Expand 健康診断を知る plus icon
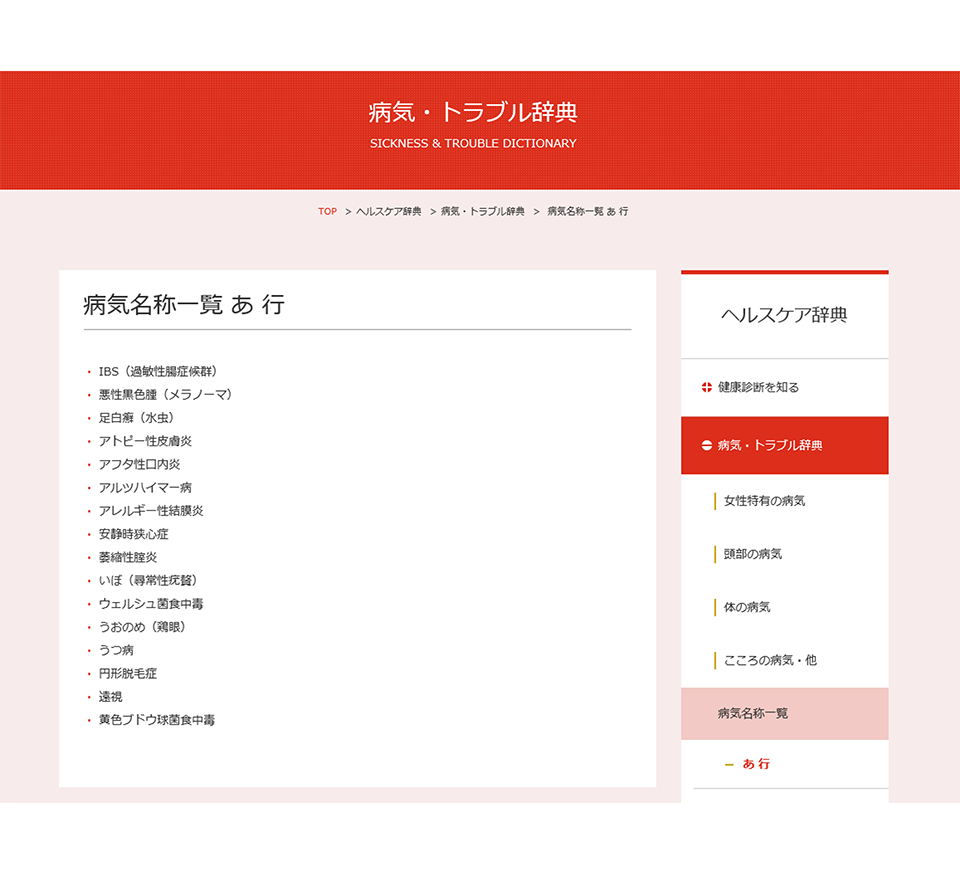This screenshot has height=874, width=960. click(707, 387)
